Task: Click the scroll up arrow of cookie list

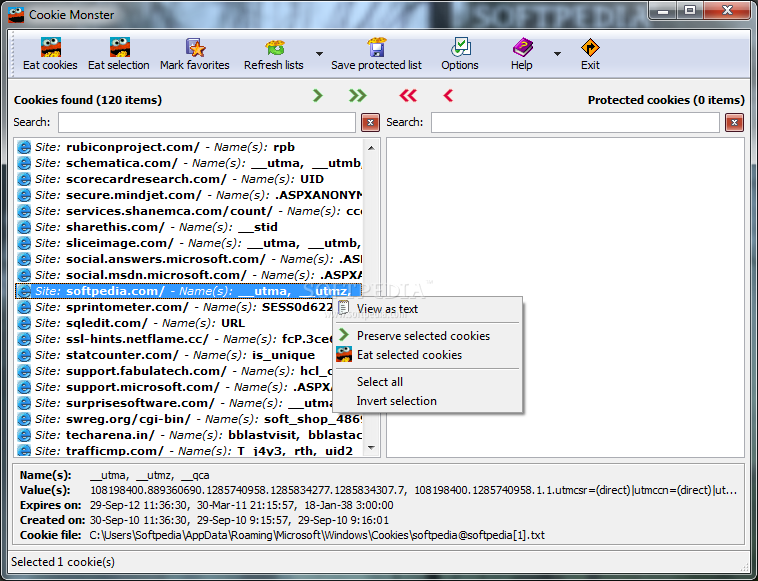Action: (371, 147)
